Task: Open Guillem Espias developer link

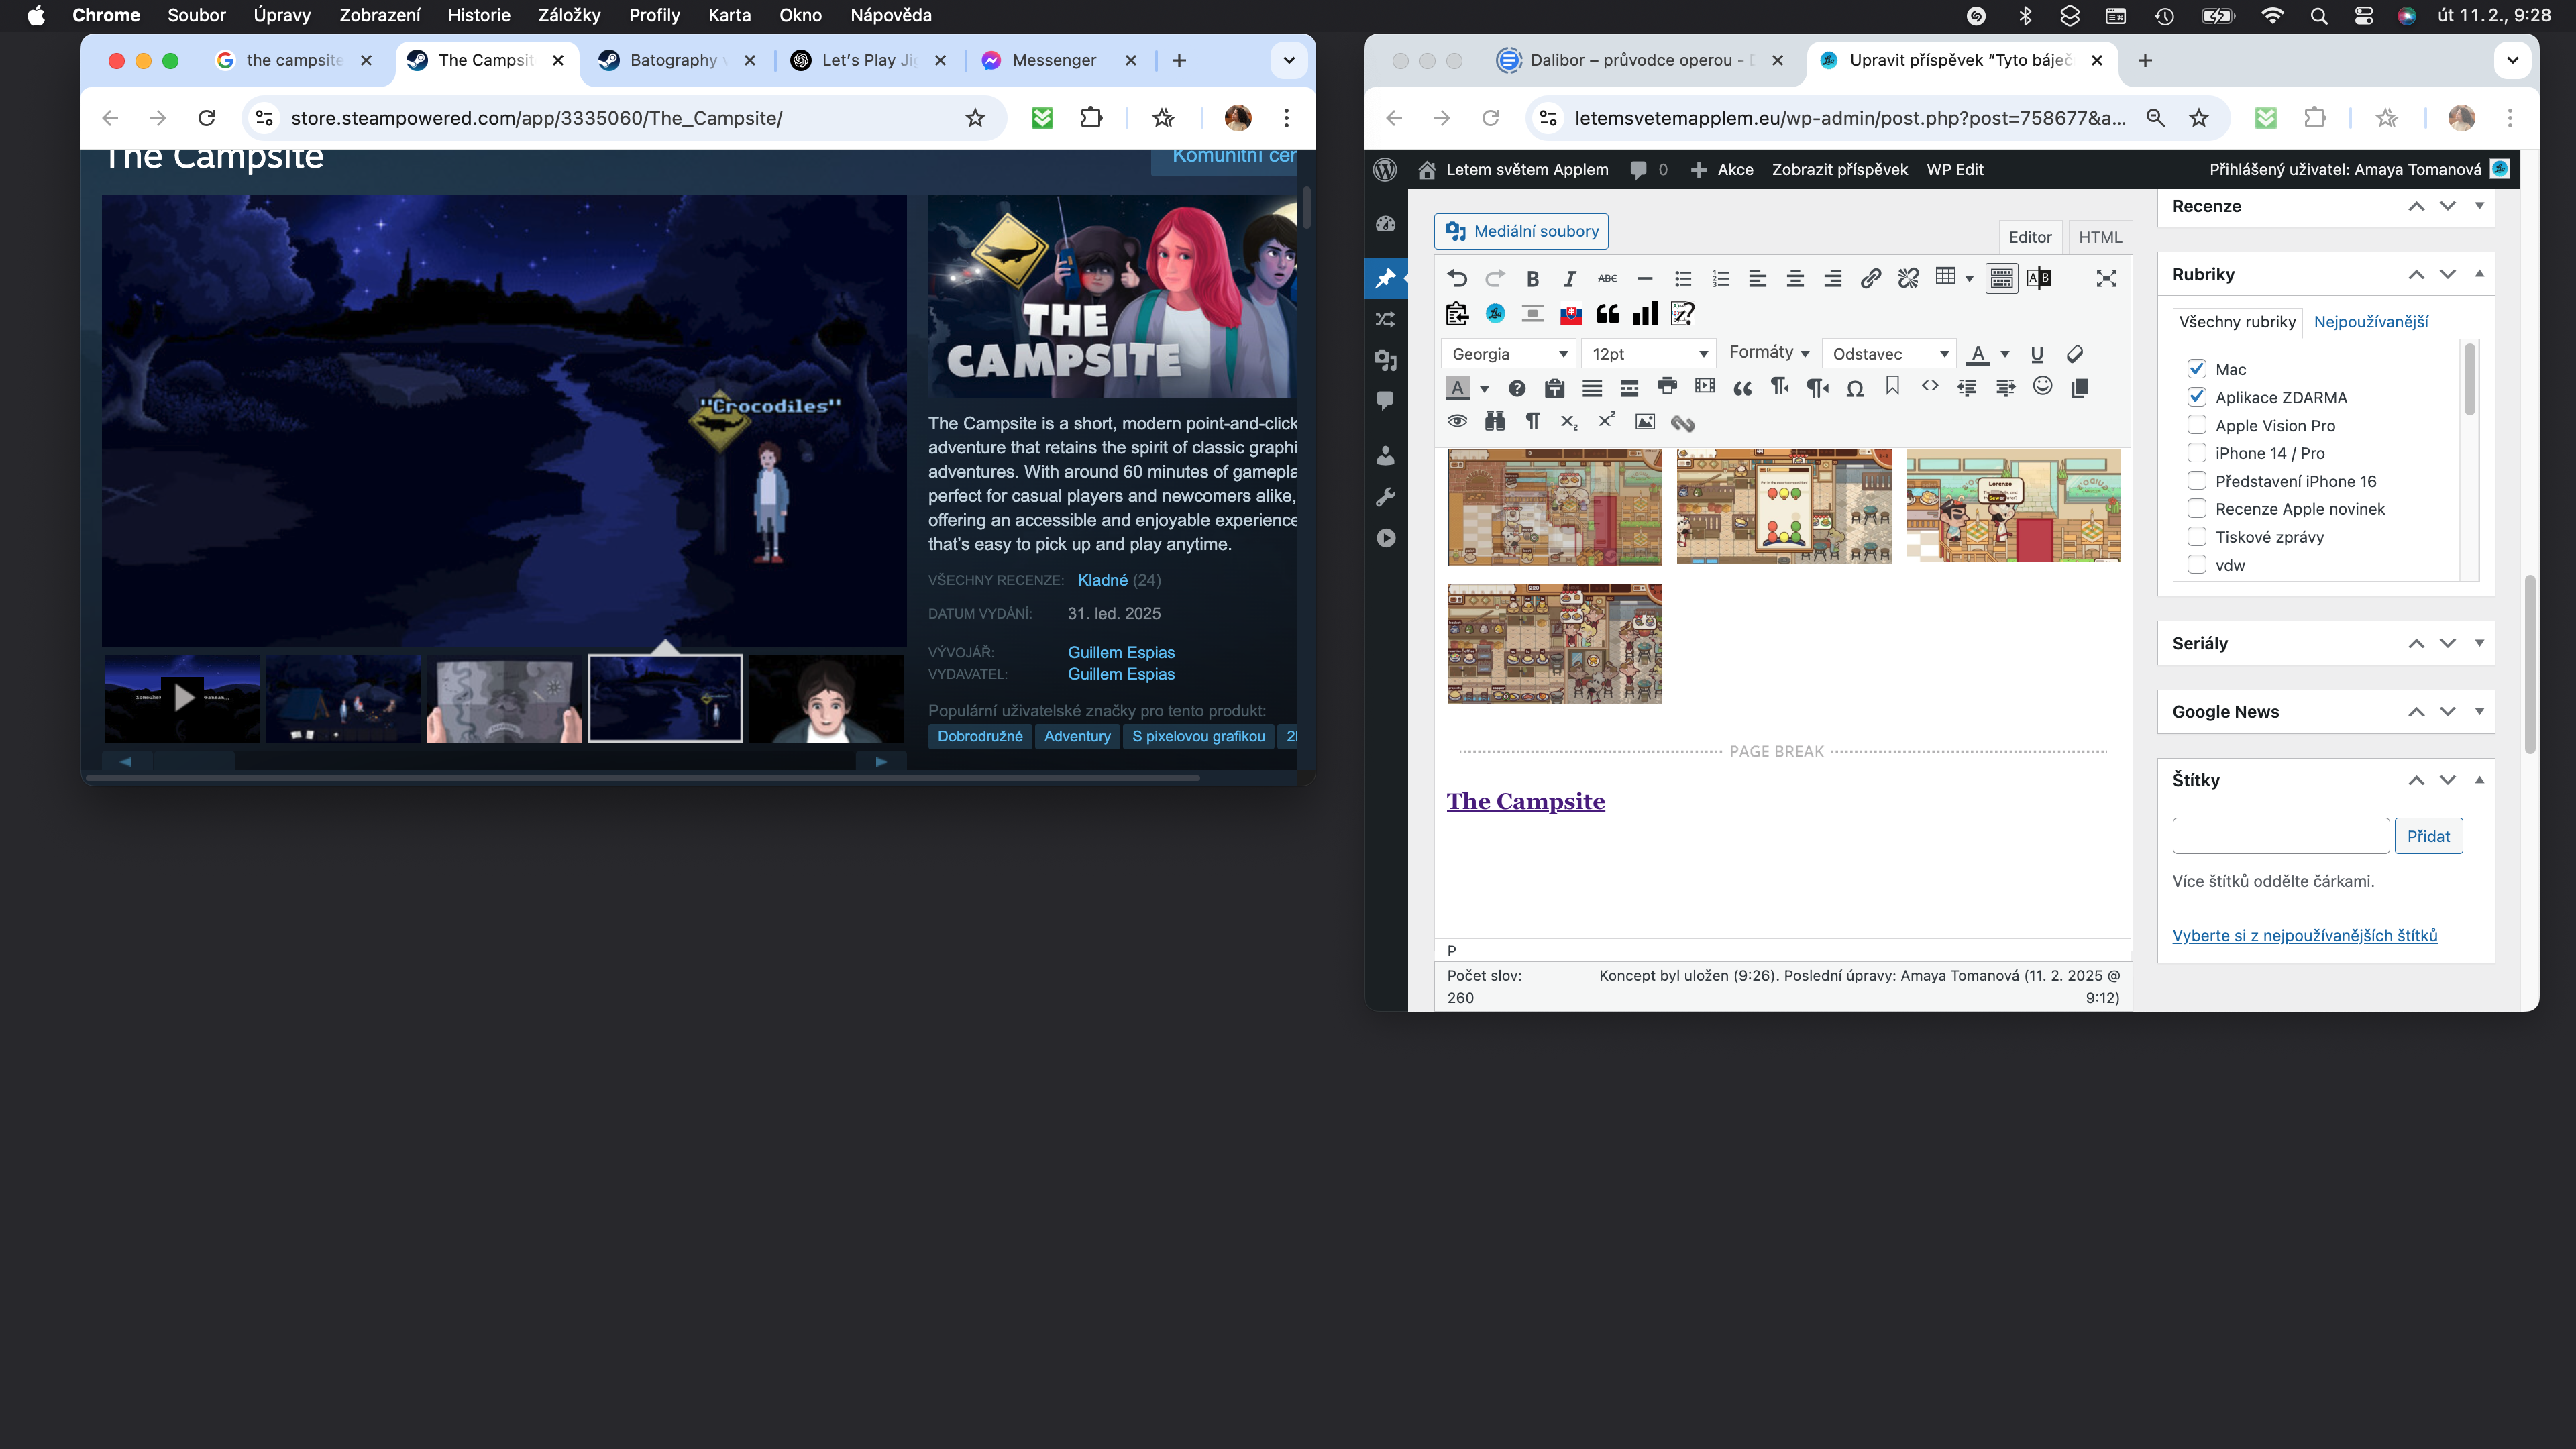Action: (x=1120, y=652)
